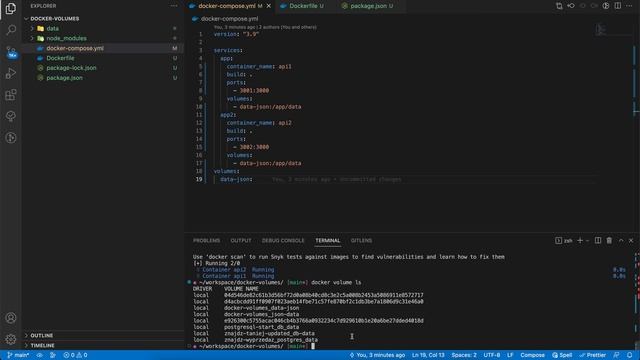Open the Explorer view in activity bar
This screenshot has height=360, width=640.
[x=11, y=8]
